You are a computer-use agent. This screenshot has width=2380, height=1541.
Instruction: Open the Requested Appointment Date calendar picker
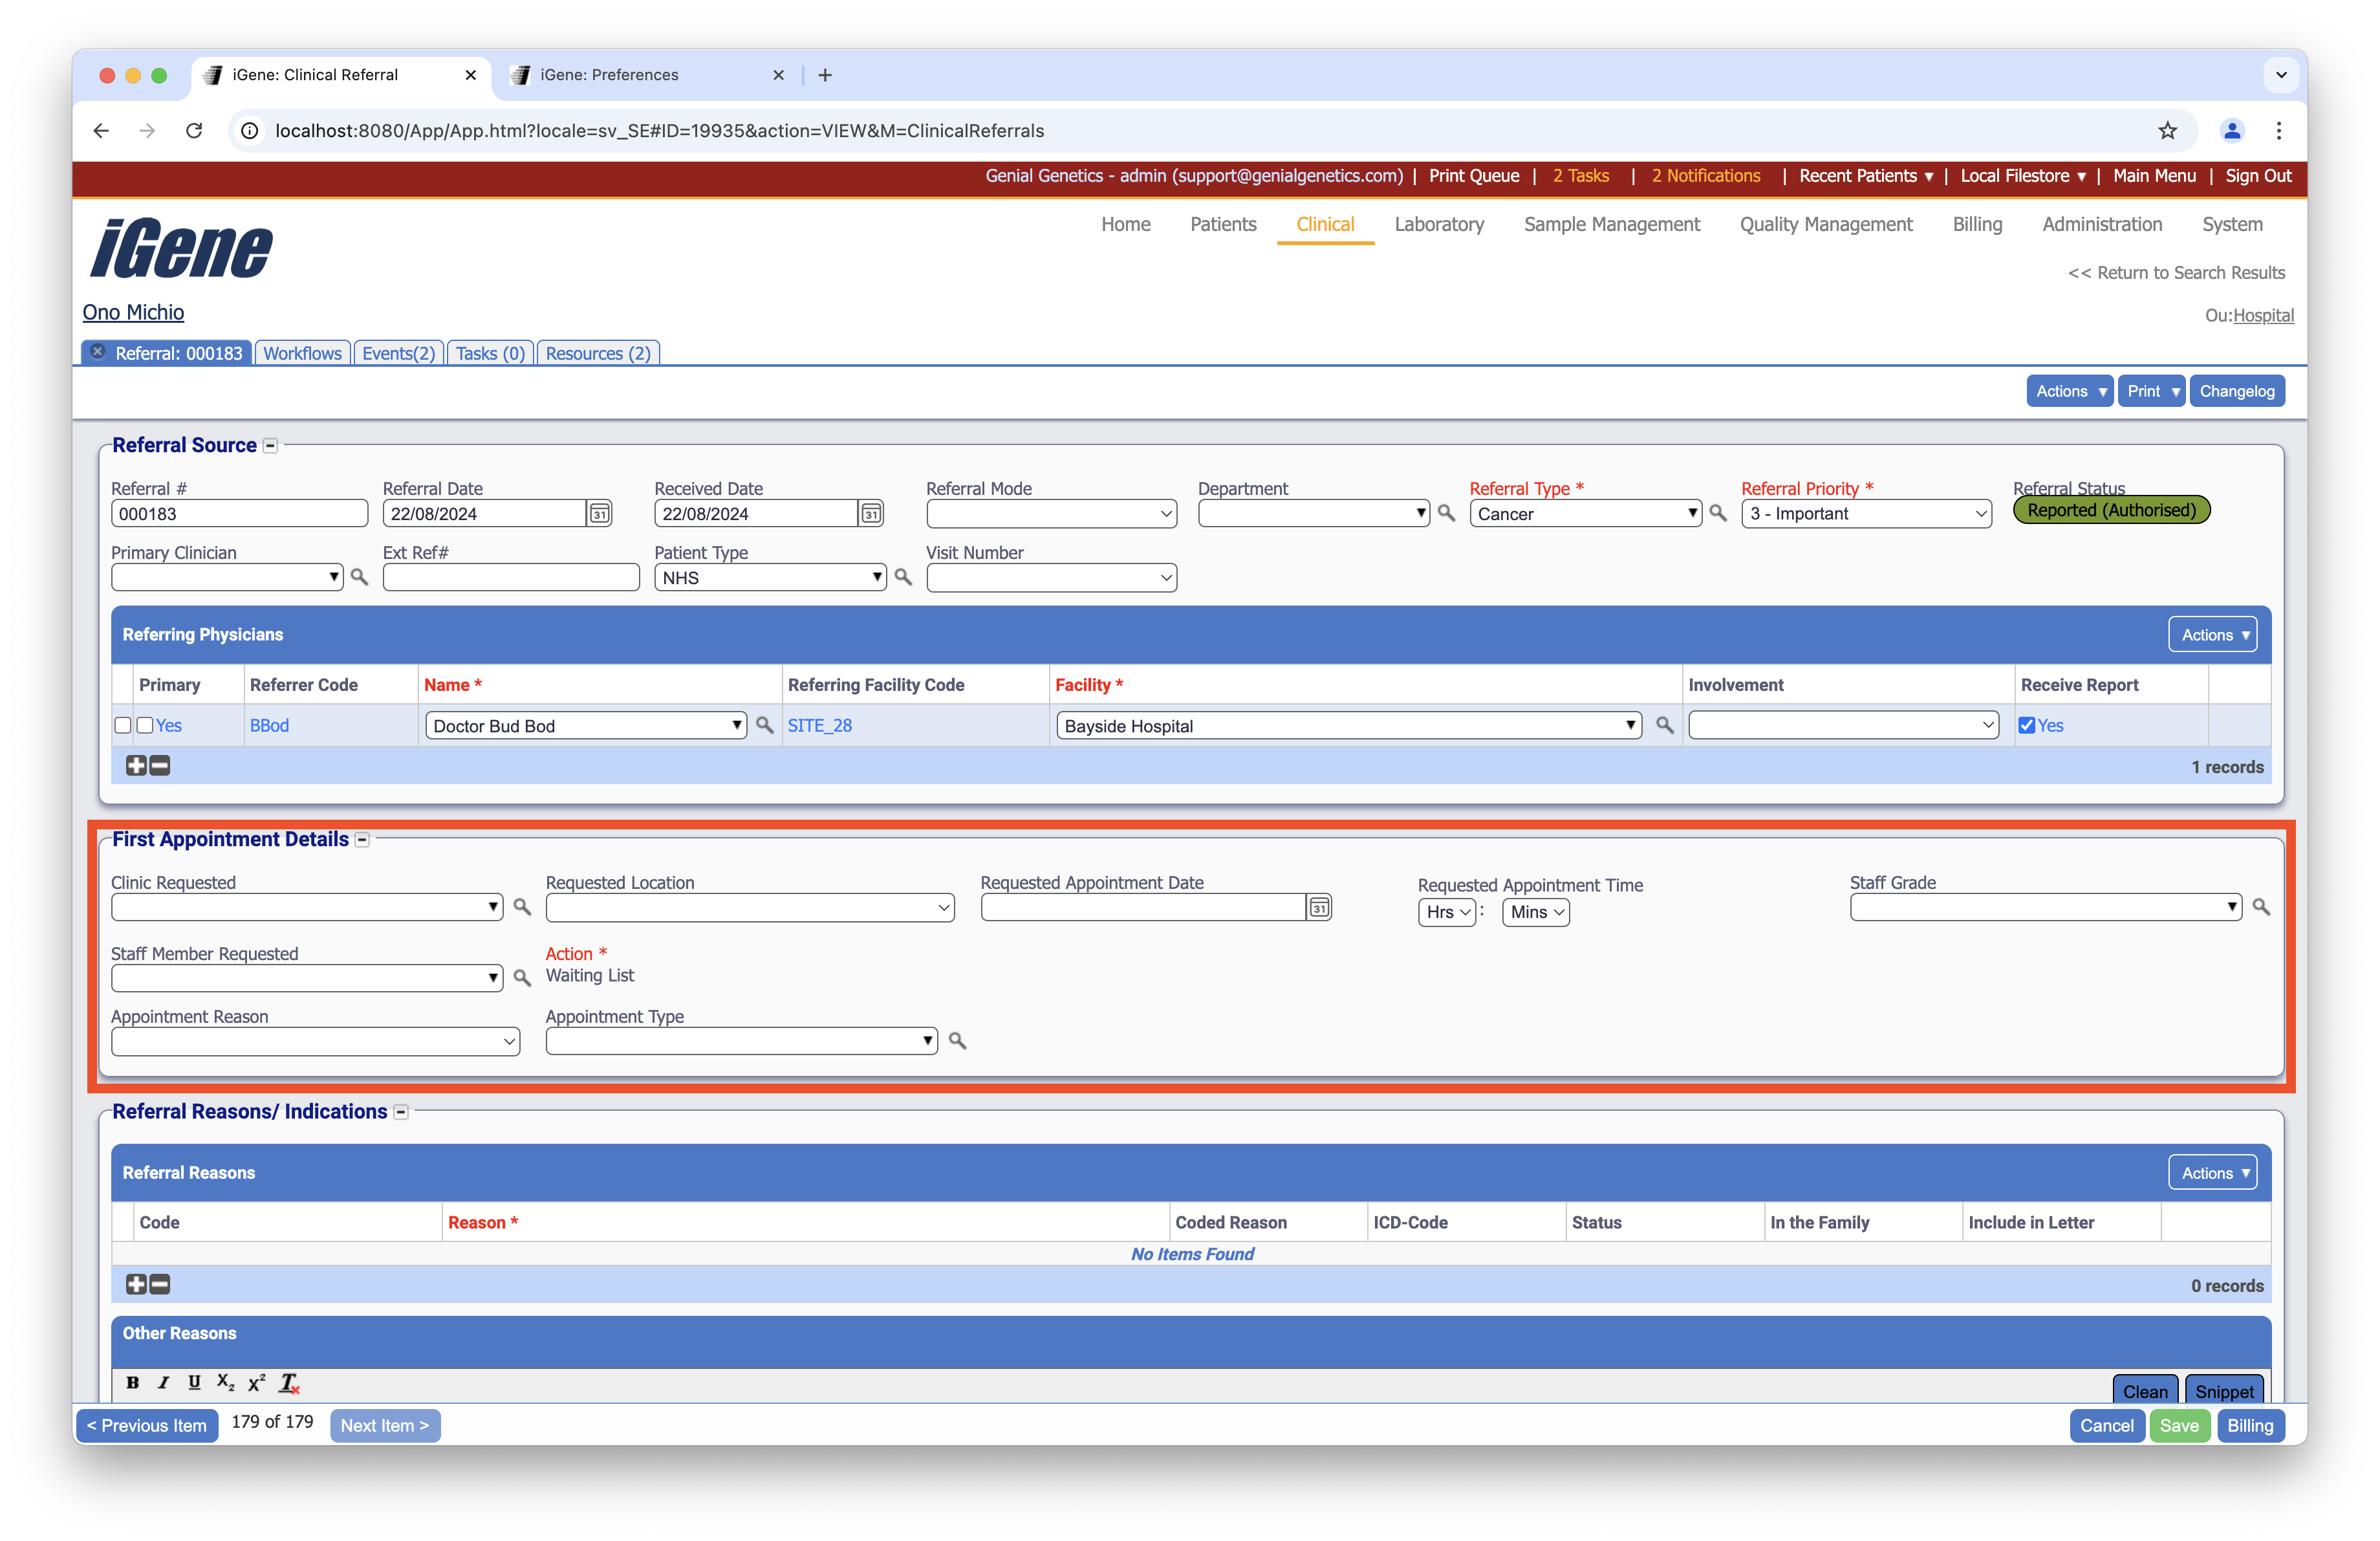point(1319,907)
